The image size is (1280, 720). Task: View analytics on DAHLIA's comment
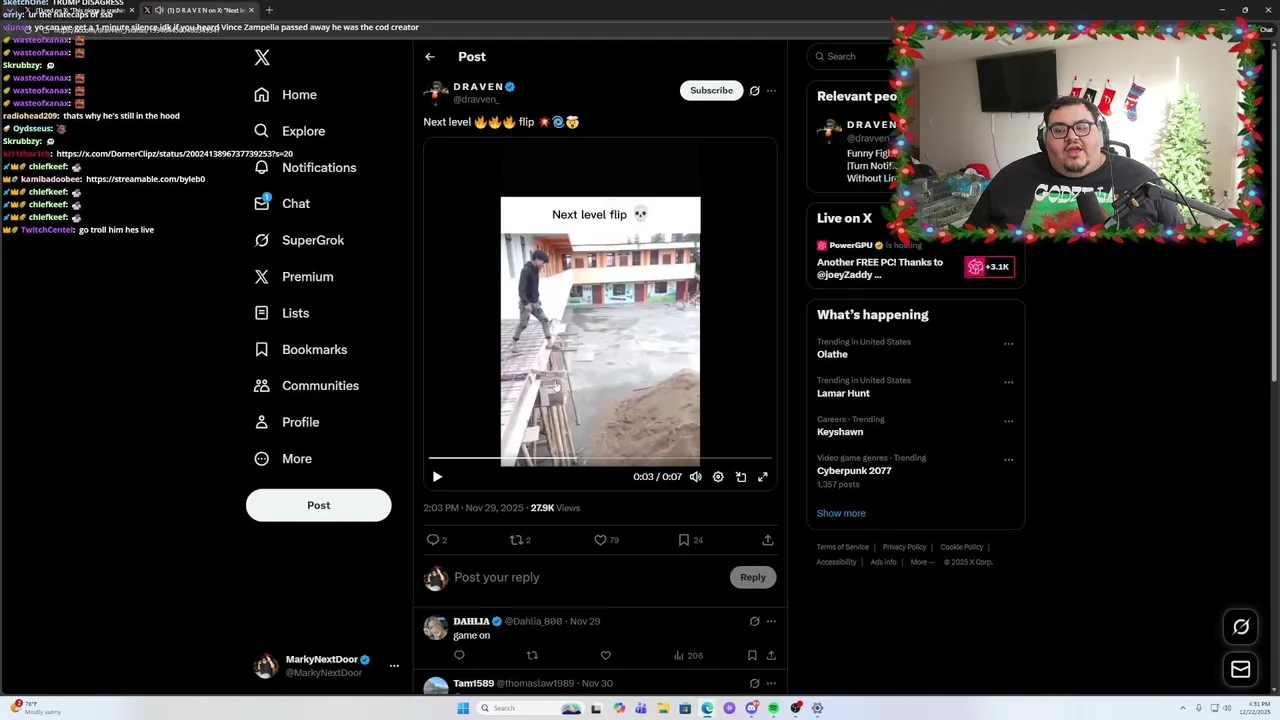click(687, 656)
